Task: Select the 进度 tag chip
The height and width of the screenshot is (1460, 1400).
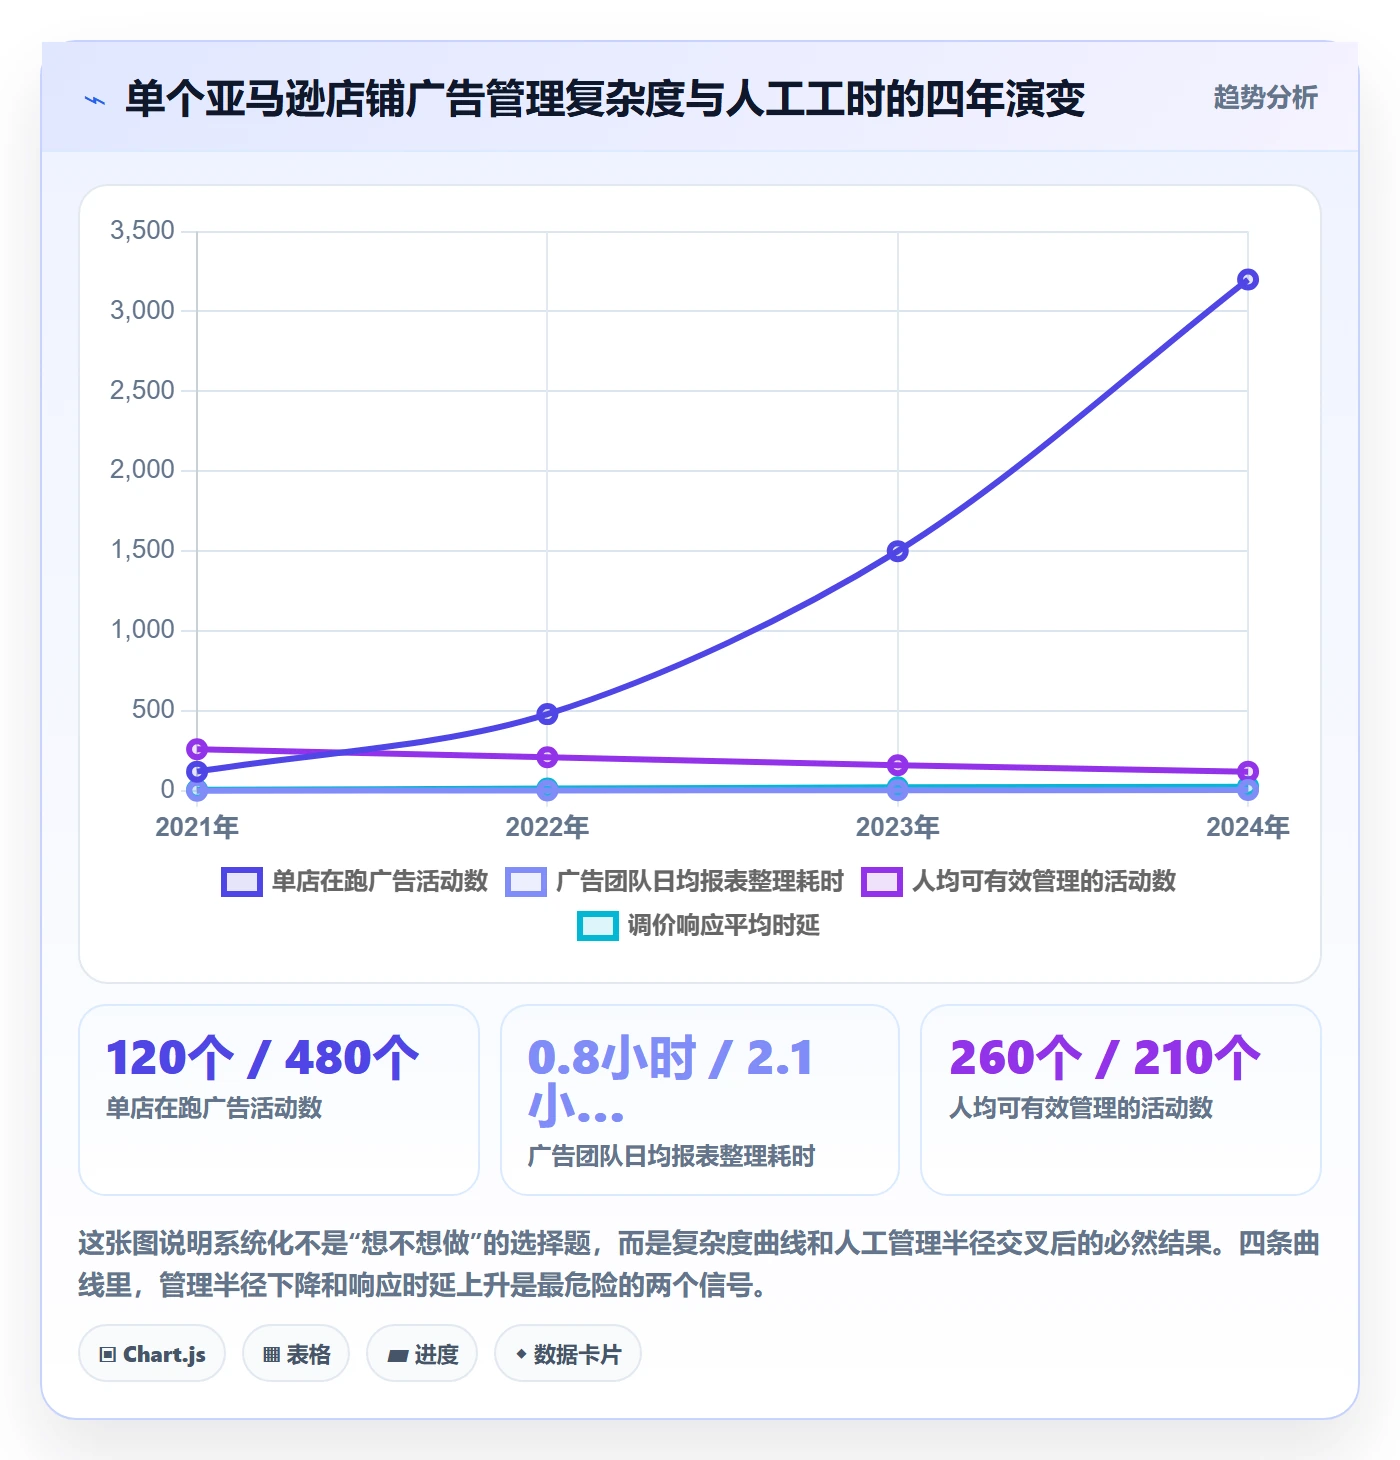Action: point(422,1354)
